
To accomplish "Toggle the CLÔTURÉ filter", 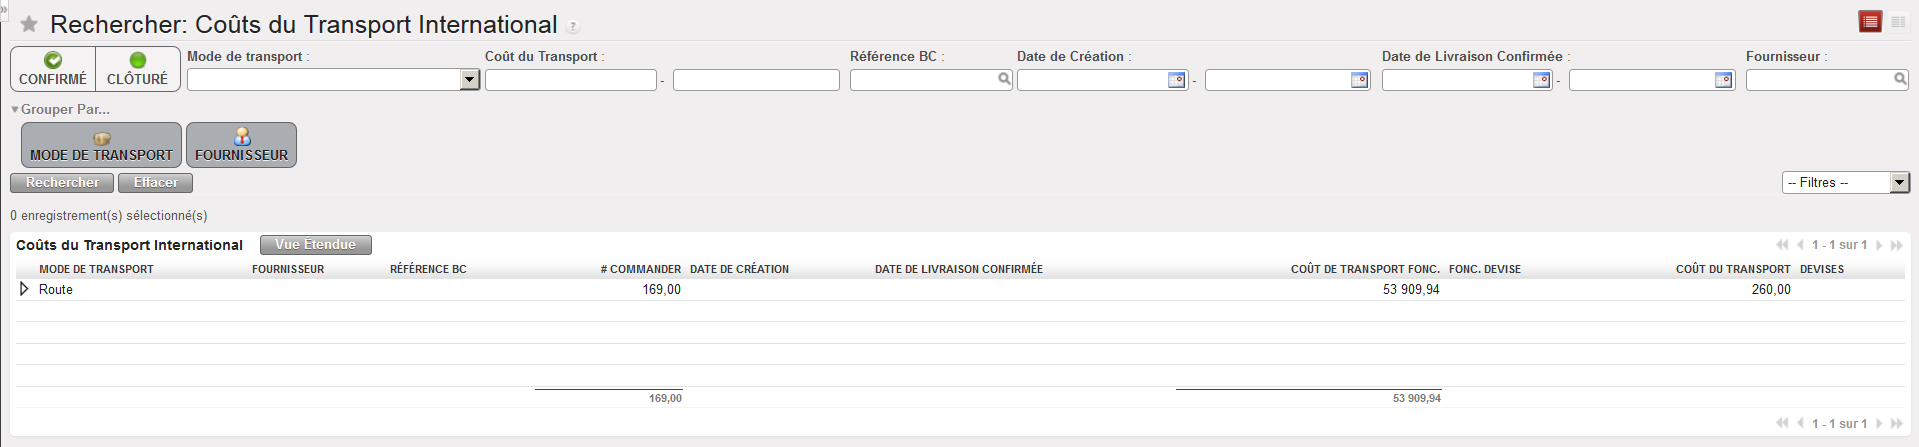I will tap(138, 69).
